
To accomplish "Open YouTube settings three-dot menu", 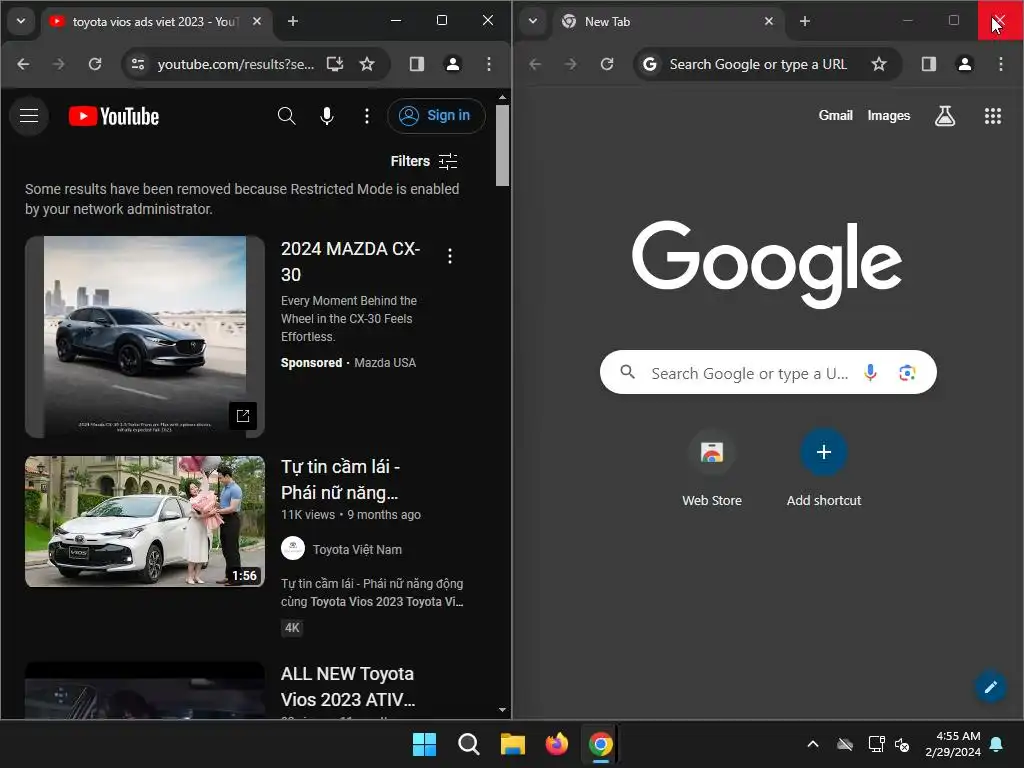I will pos(366,116).
